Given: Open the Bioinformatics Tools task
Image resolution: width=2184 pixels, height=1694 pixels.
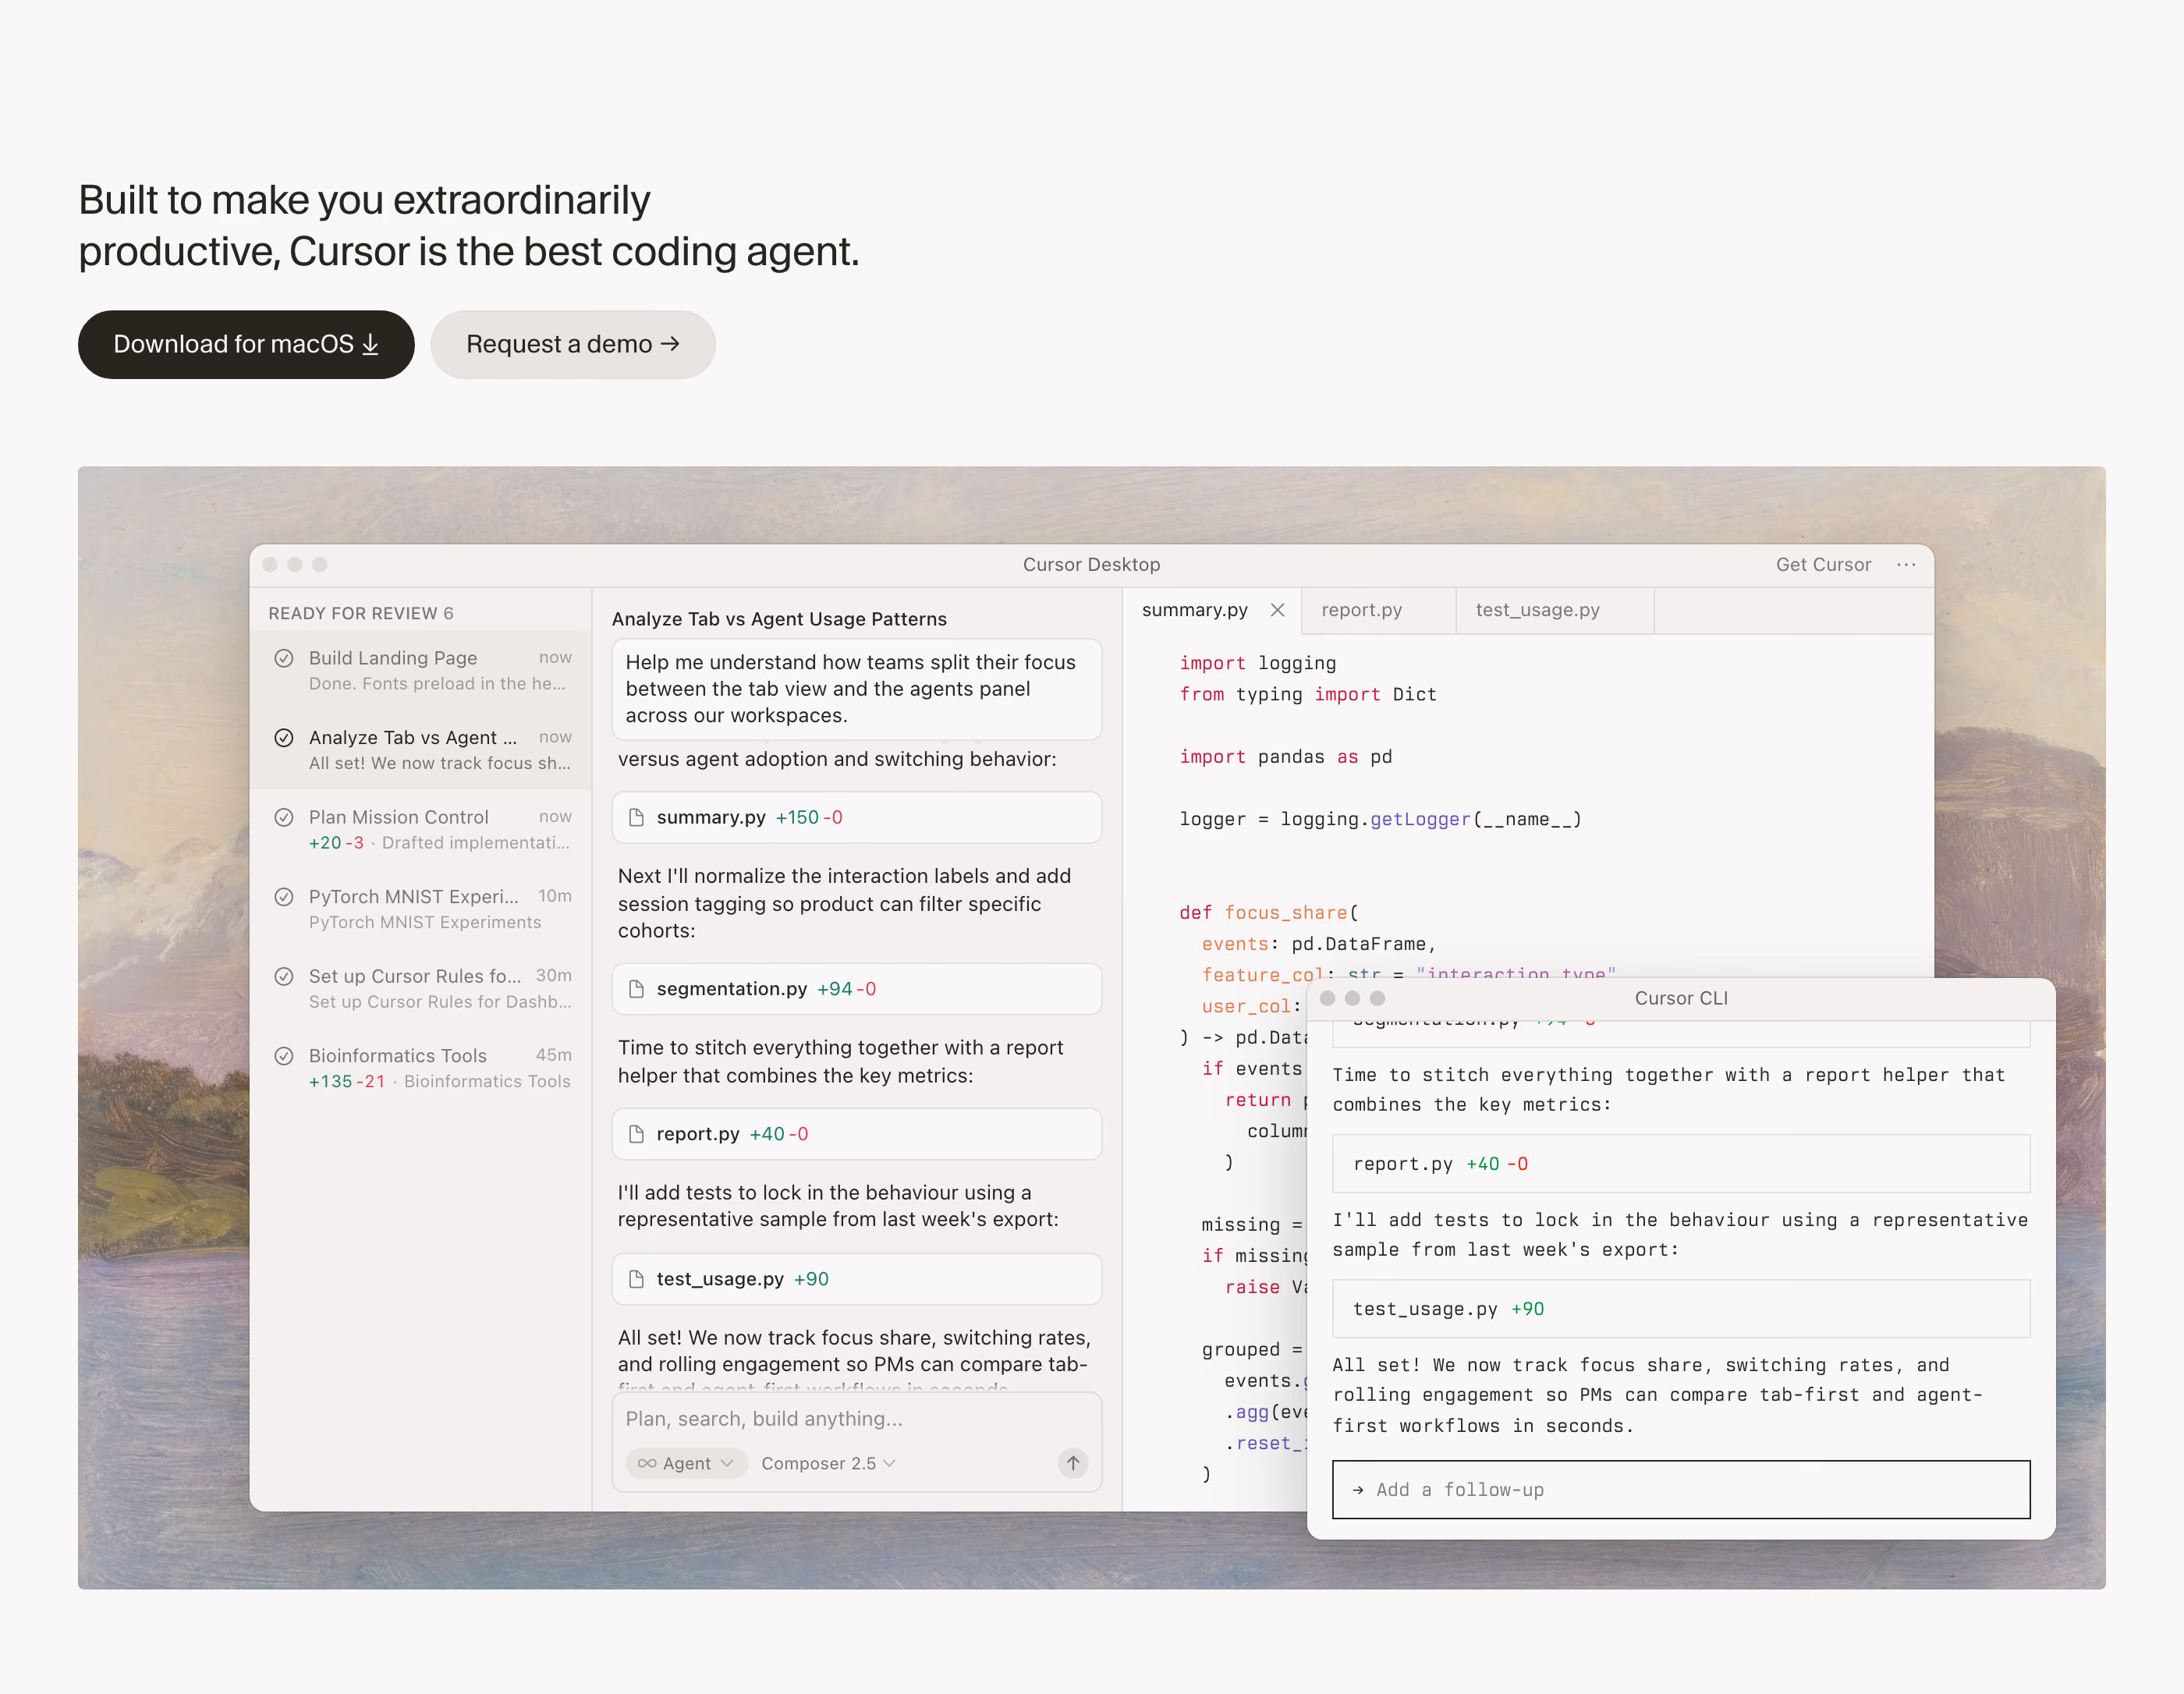Looking at the screenshot, I should [421, 1068].
